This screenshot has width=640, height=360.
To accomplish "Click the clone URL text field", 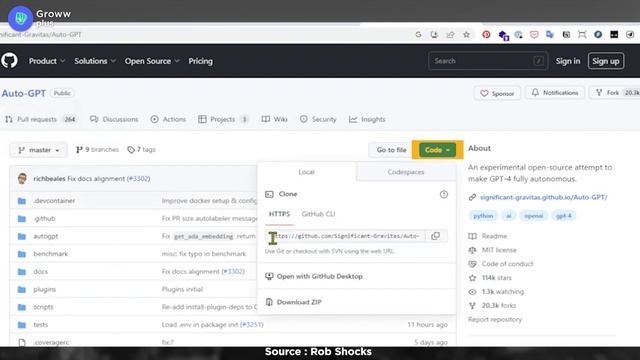I will (345, 236).
